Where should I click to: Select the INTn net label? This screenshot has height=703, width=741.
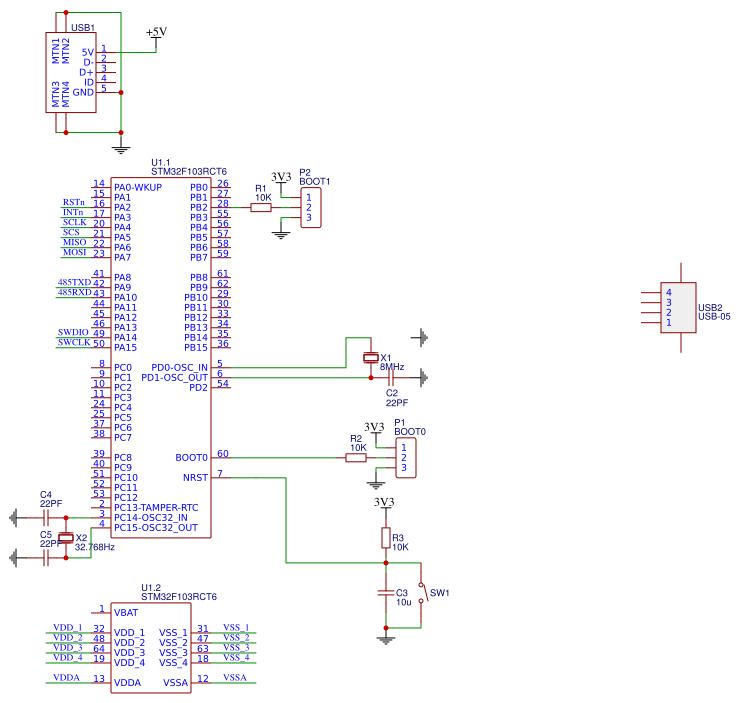(x=73, y=212)
